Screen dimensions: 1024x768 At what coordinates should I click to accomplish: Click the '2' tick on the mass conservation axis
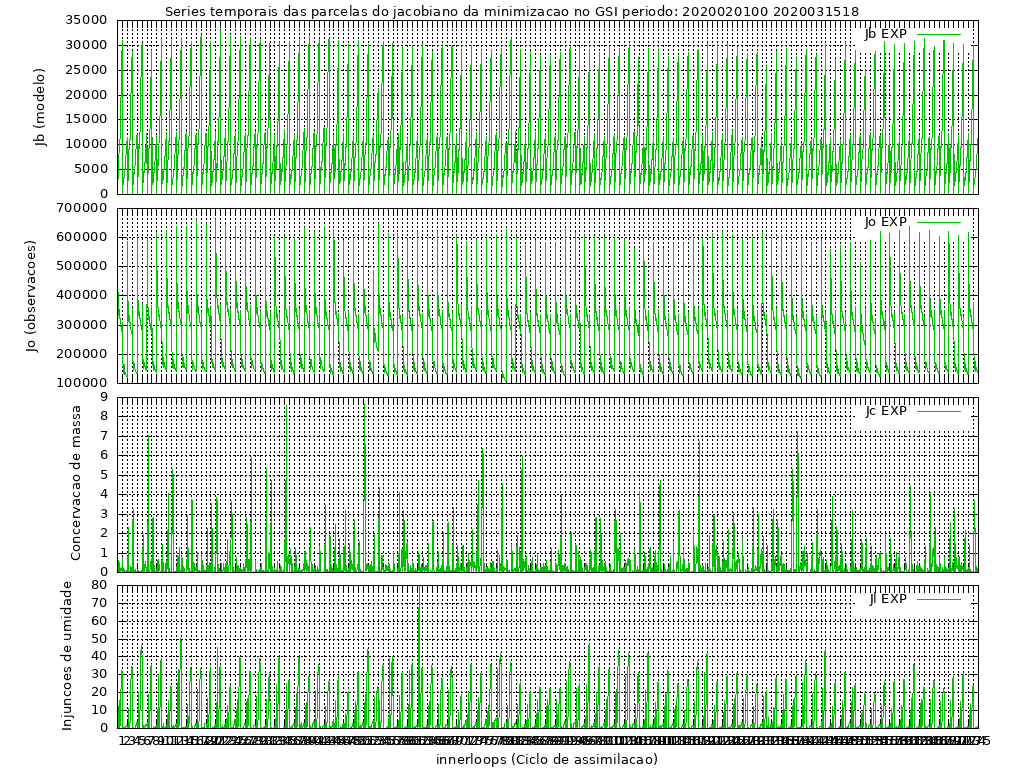104,533
